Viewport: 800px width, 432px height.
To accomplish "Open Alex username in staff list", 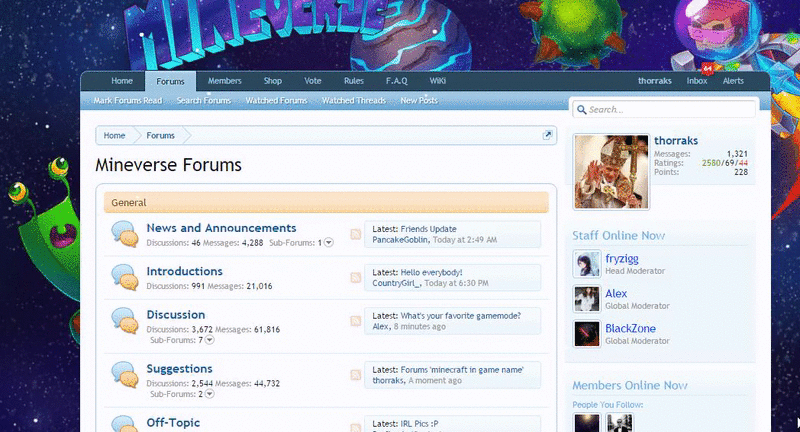I will click(x=616, y=294).
